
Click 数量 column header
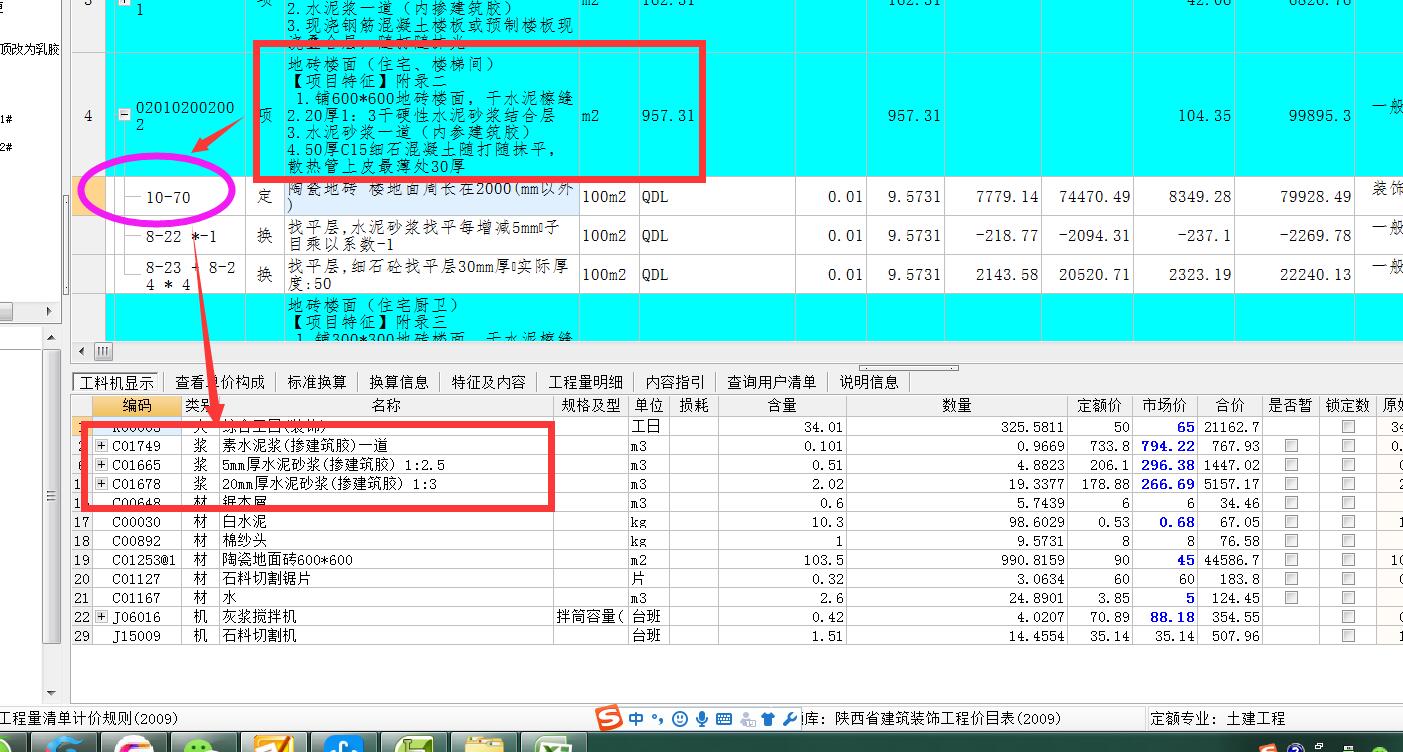(x=957, y=405)
